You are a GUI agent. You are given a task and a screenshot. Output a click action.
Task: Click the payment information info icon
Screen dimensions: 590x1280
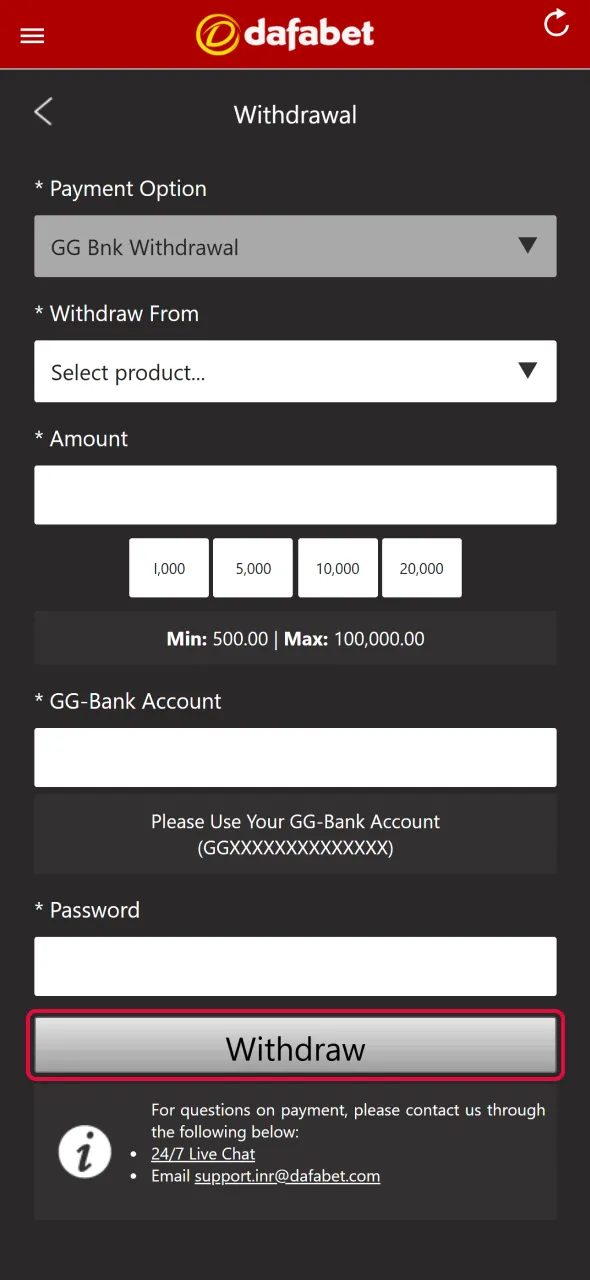[x=84, y=1151]
